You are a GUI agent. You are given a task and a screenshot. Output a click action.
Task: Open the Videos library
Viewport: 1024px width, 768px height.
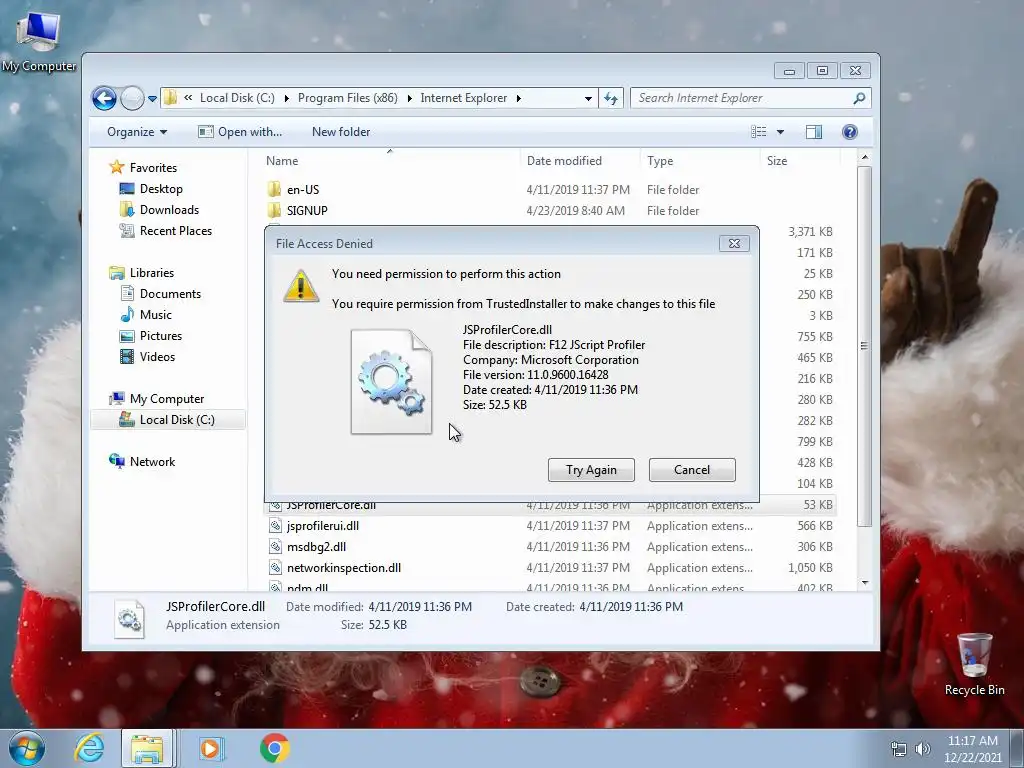click(157, 357)
